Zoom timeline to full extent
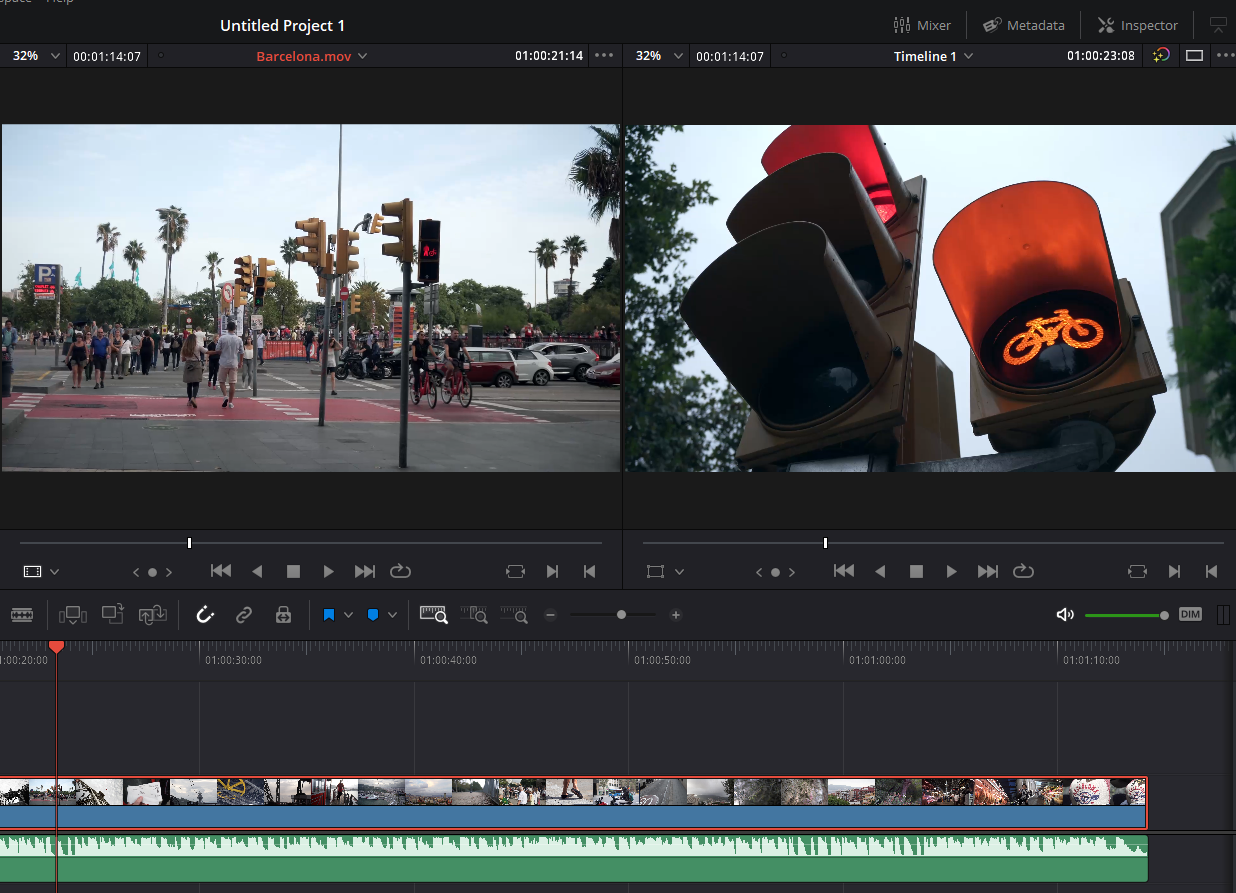This screenshot has height=893, width=1236. point(434,615)
